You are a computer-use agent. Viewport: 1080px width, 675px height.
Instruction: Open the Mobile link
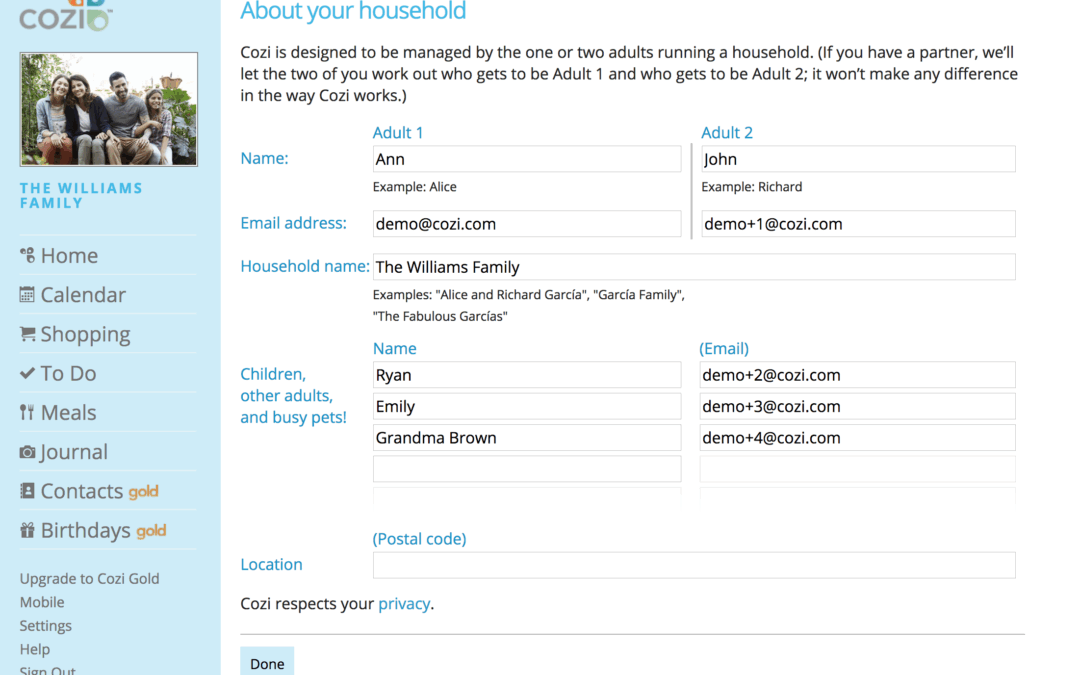point(42,602)
